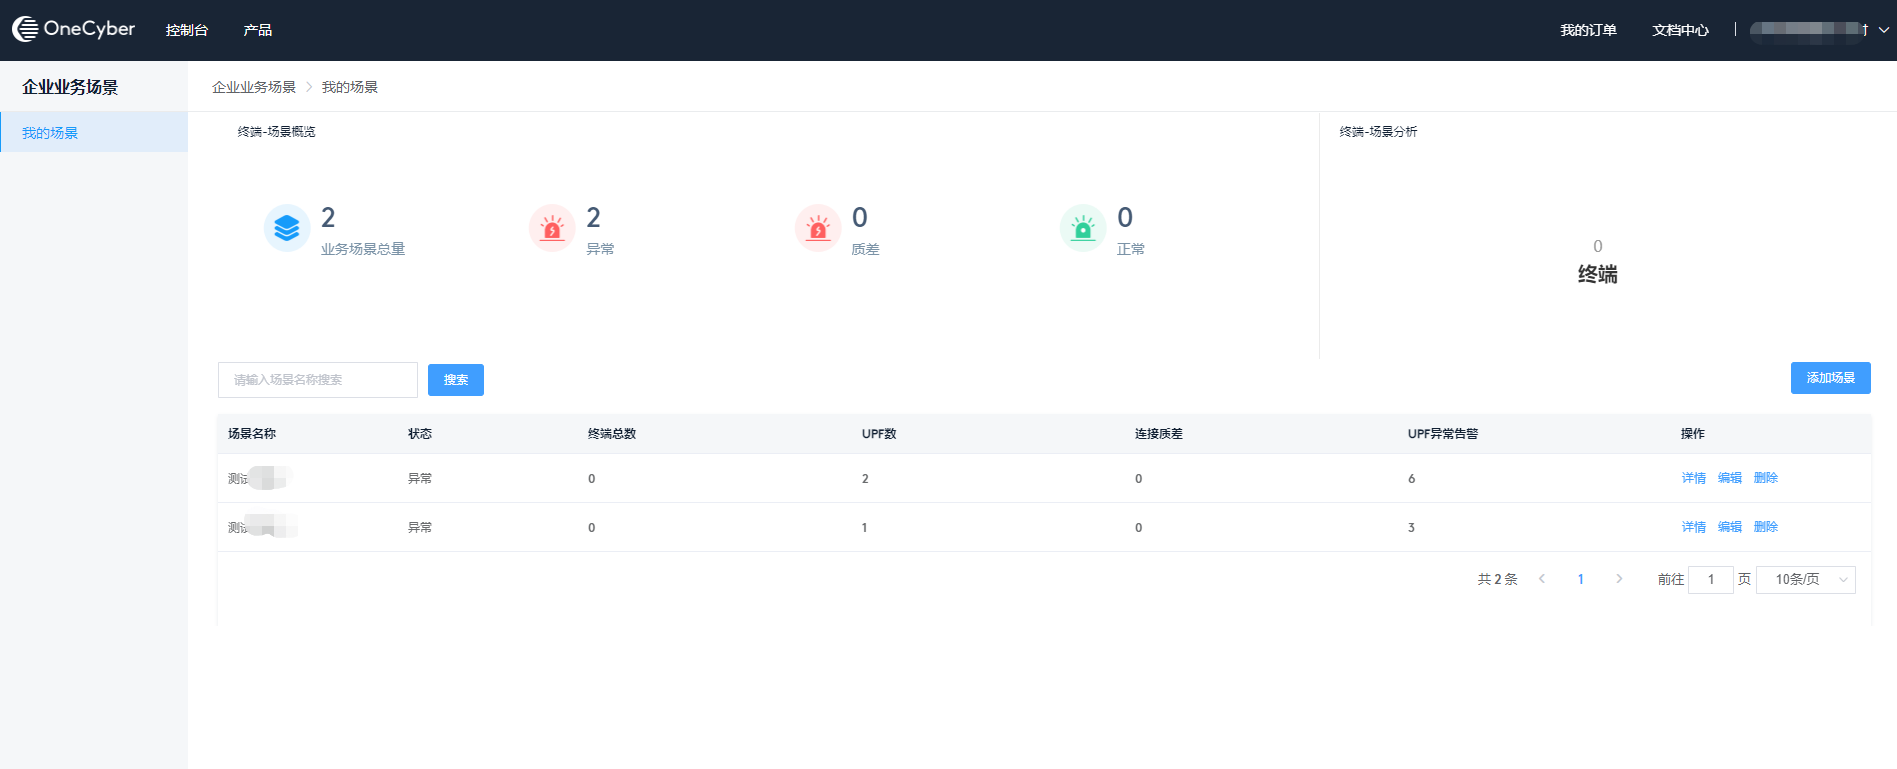Click the 企业业务场景 breadcrumb link
This screenshot has height=769, width=1897.
(254, 87)
